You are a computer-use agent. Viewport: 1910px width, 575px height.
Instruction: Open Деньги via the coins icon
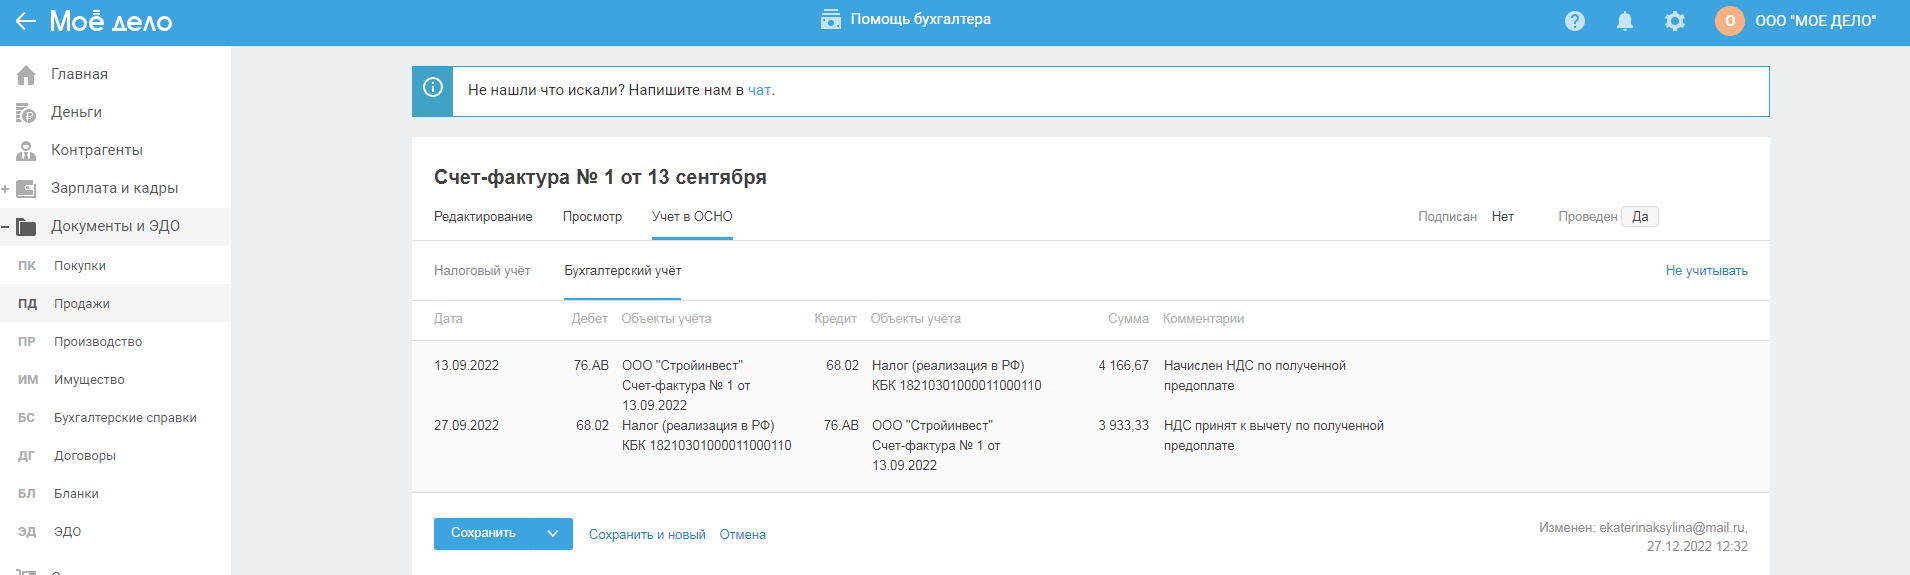[26, 113]
